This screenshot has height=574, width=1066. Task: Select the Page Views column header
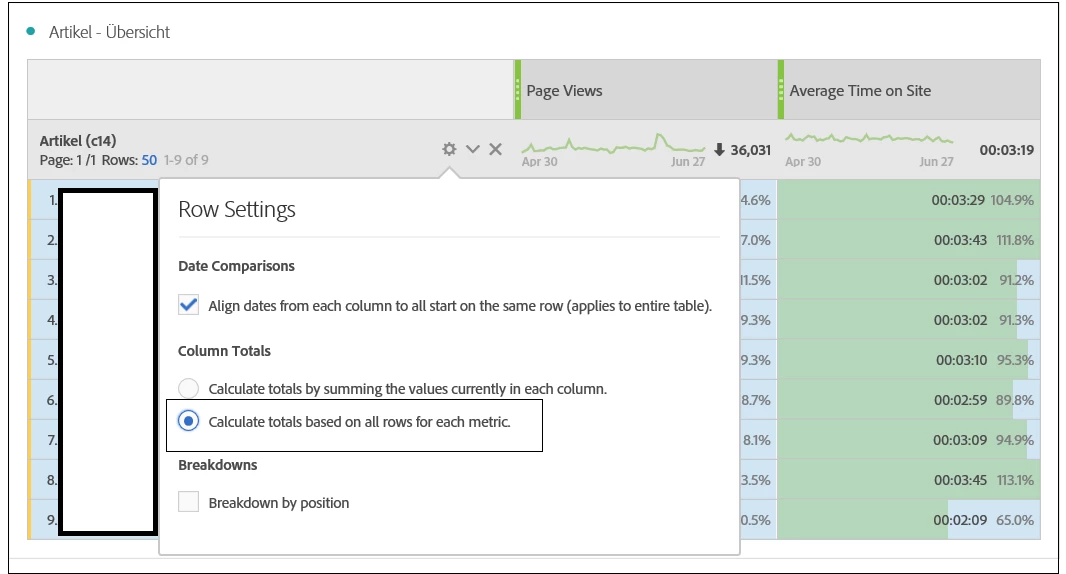click(564, 91)
